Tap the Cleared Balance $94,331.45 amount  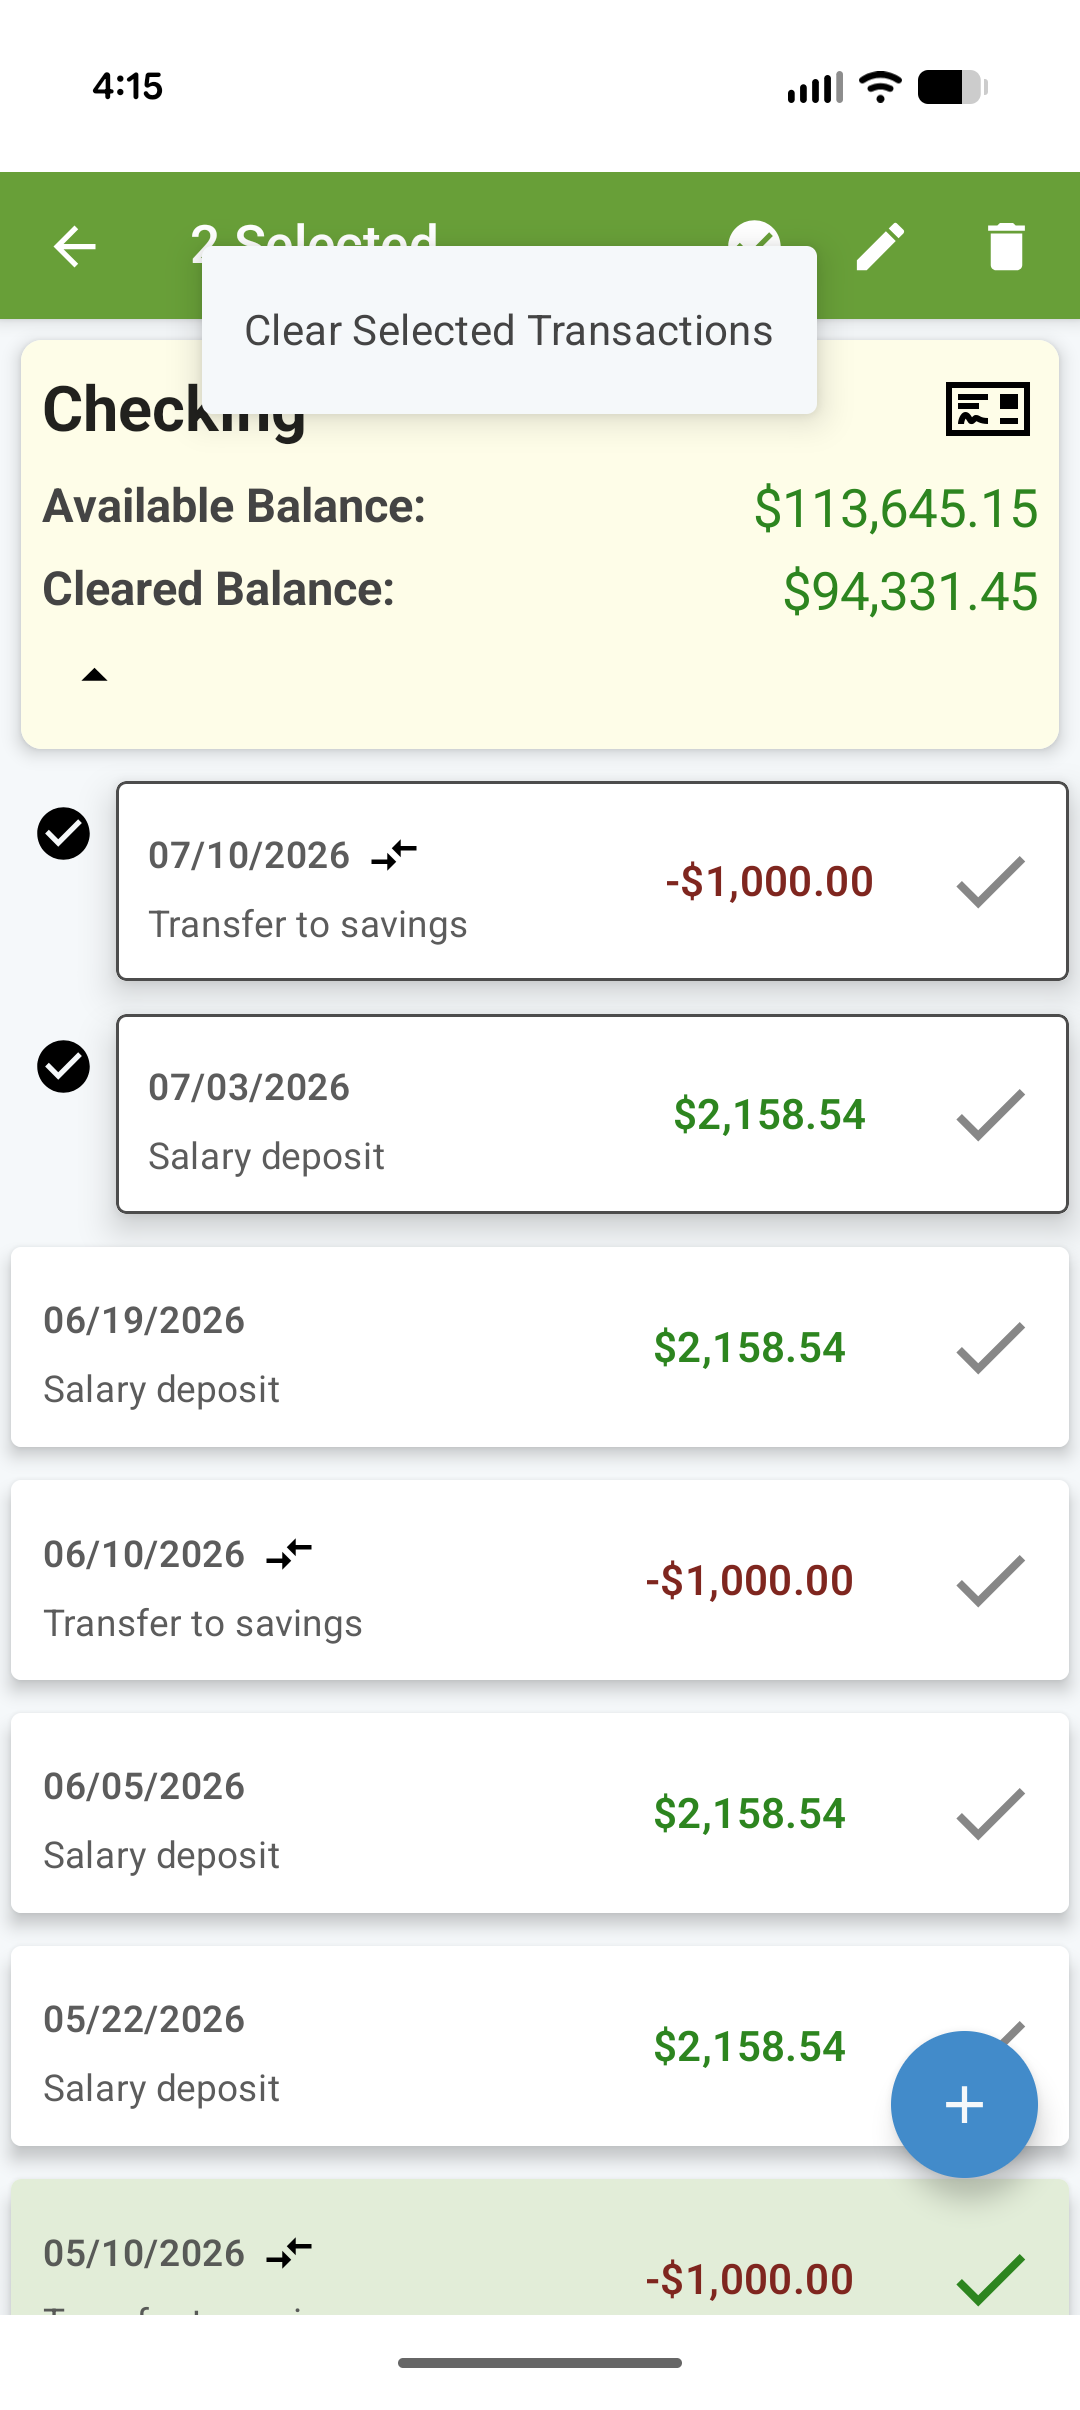[x=911, y=591]
